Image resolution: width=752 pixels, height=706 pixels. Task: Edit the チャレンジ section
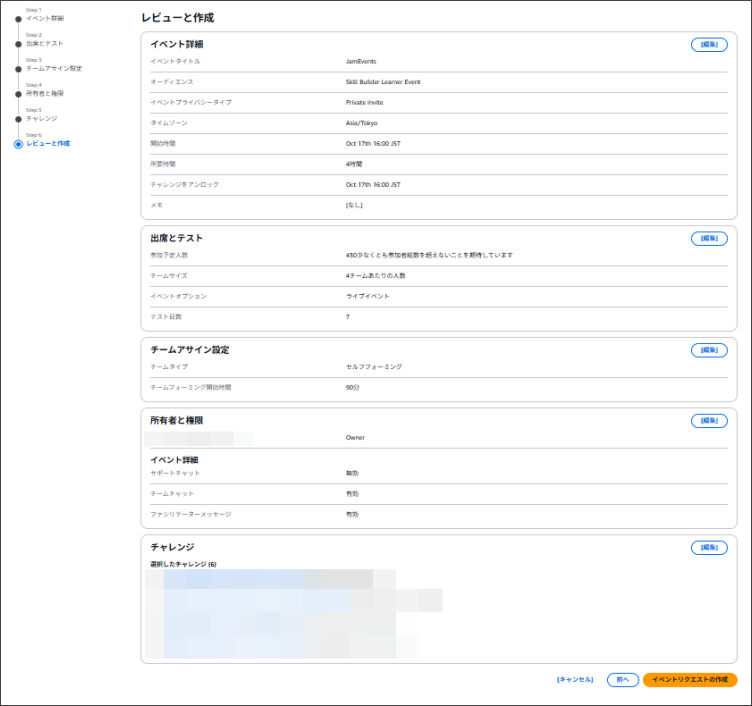(x=709, y=548)
